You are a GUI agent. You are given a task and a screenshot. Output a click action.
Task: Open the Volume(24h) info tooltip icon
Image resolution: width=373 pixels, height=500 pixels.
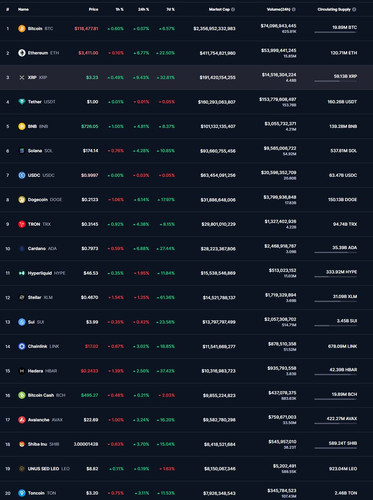[x=294, y=9]
